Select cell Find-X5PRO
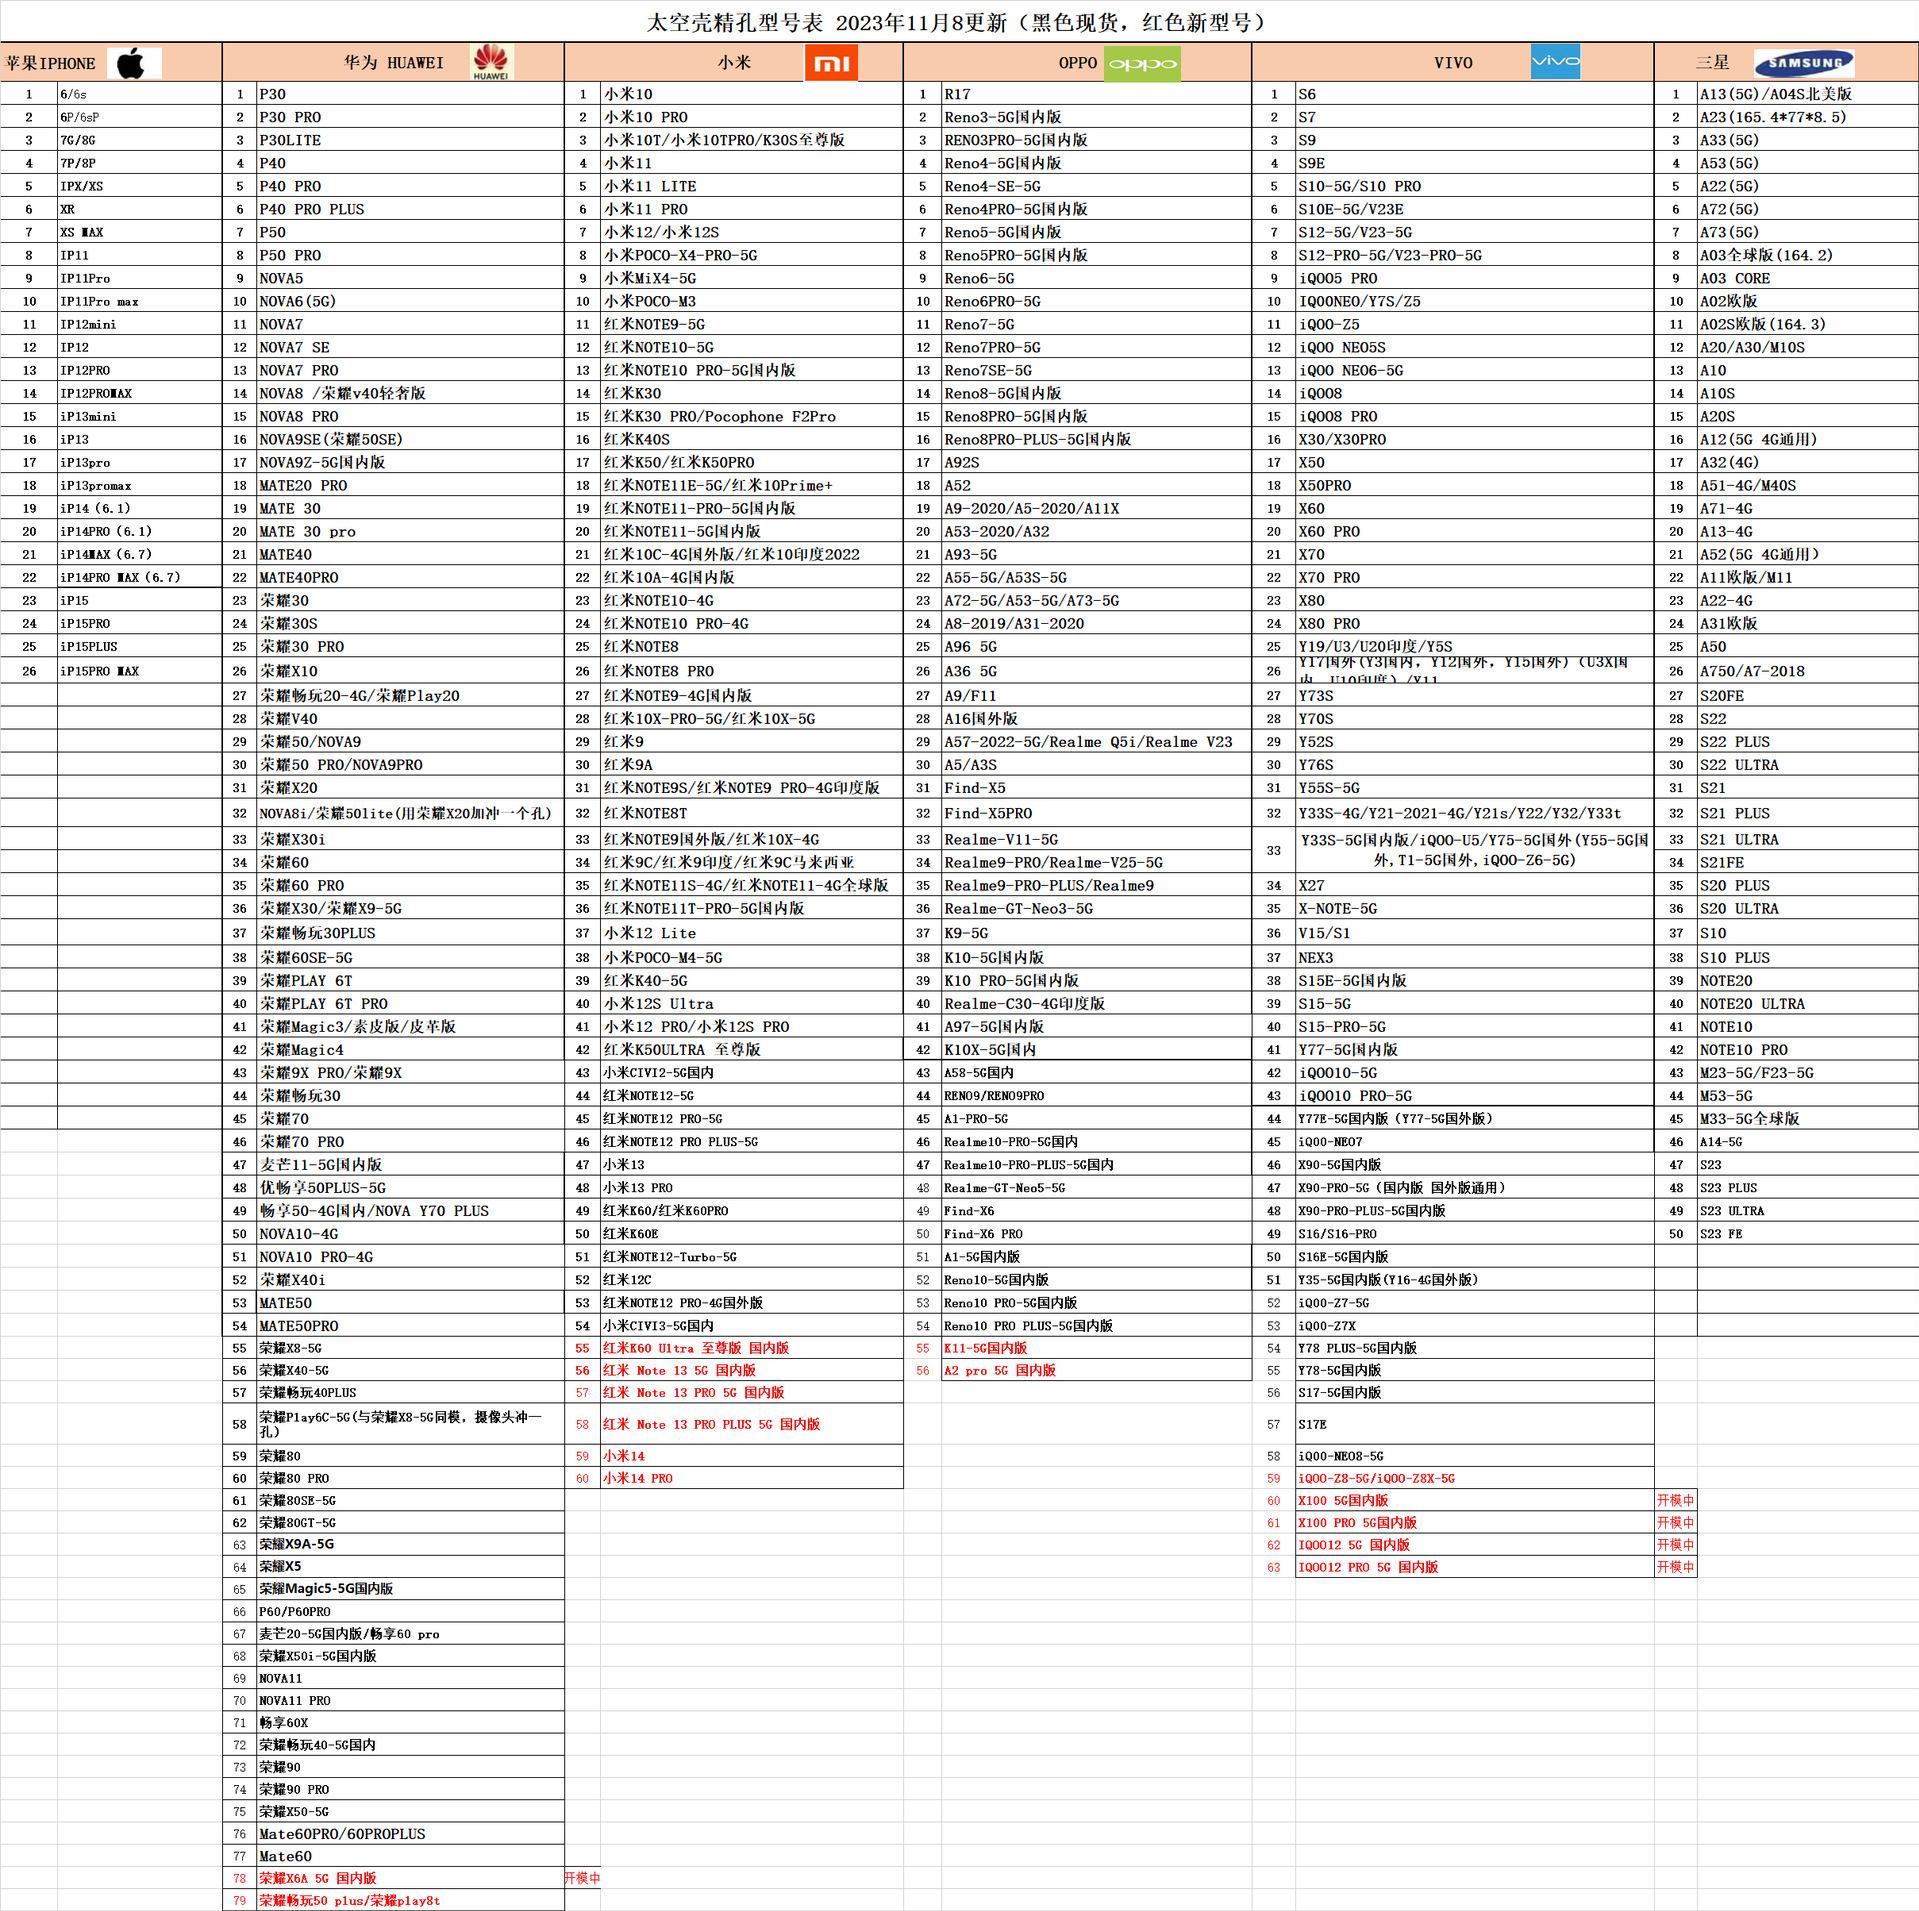 pyautogui.click(x=1096, y=814)
